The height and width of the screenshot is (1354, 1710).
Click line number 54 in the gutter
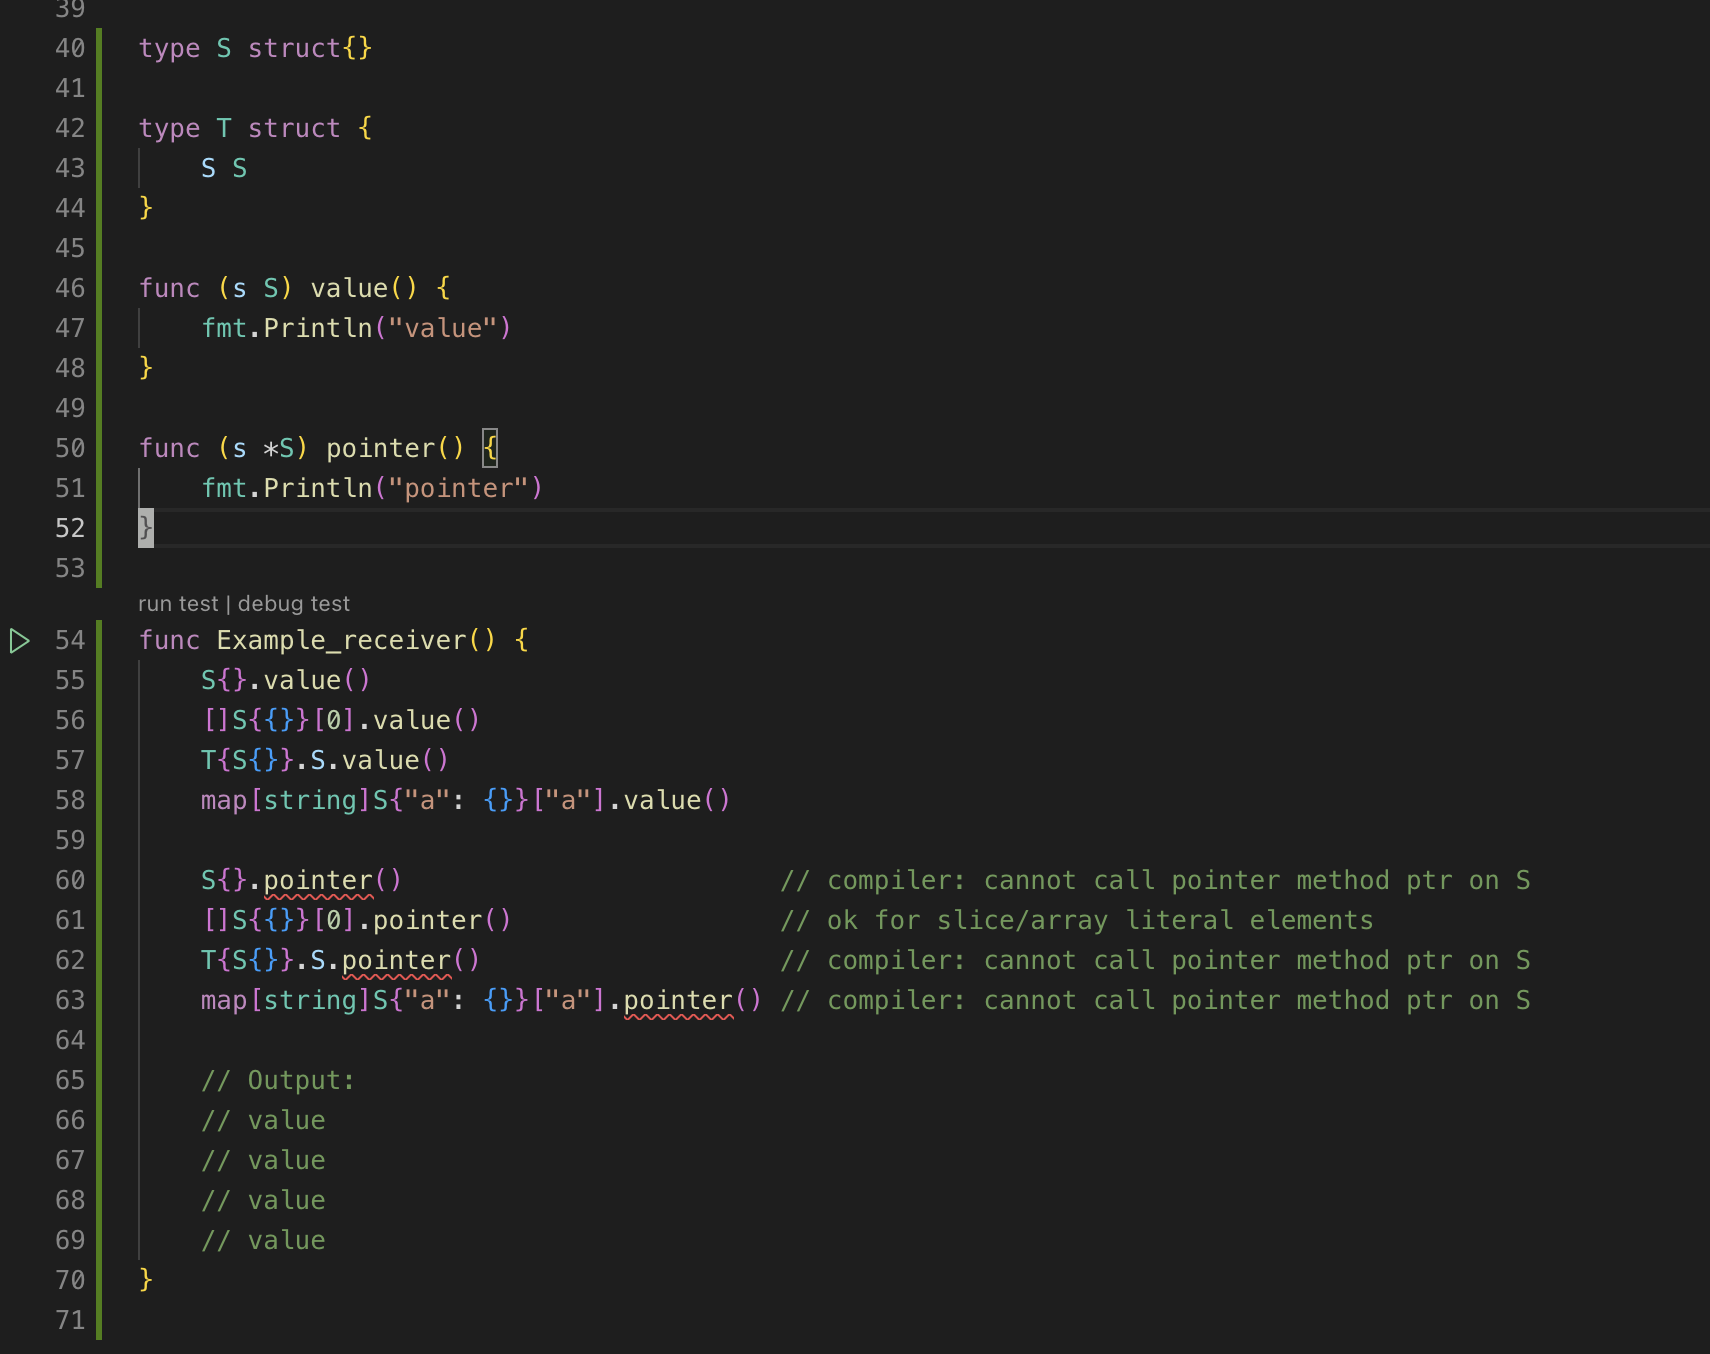coord(70,641)
